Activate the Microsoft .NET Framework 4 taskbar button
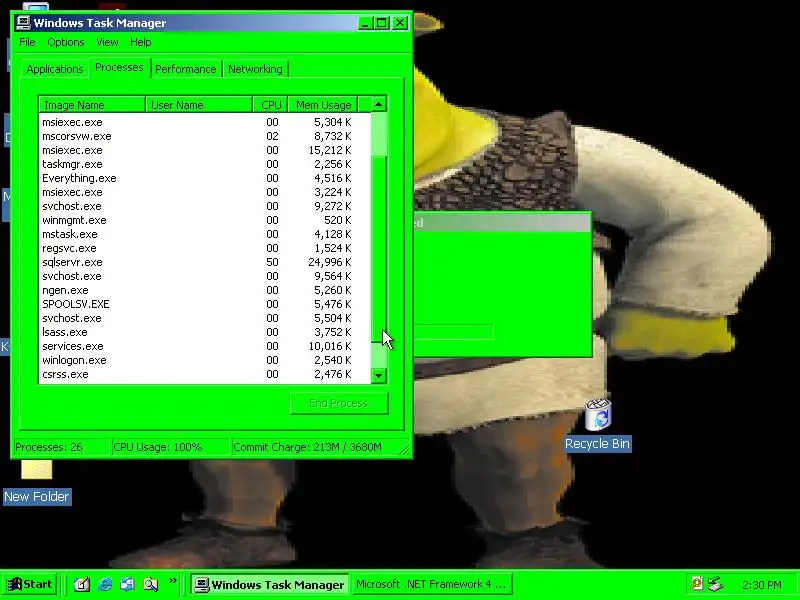Screen dimensions: 800x600 point(431,584)
